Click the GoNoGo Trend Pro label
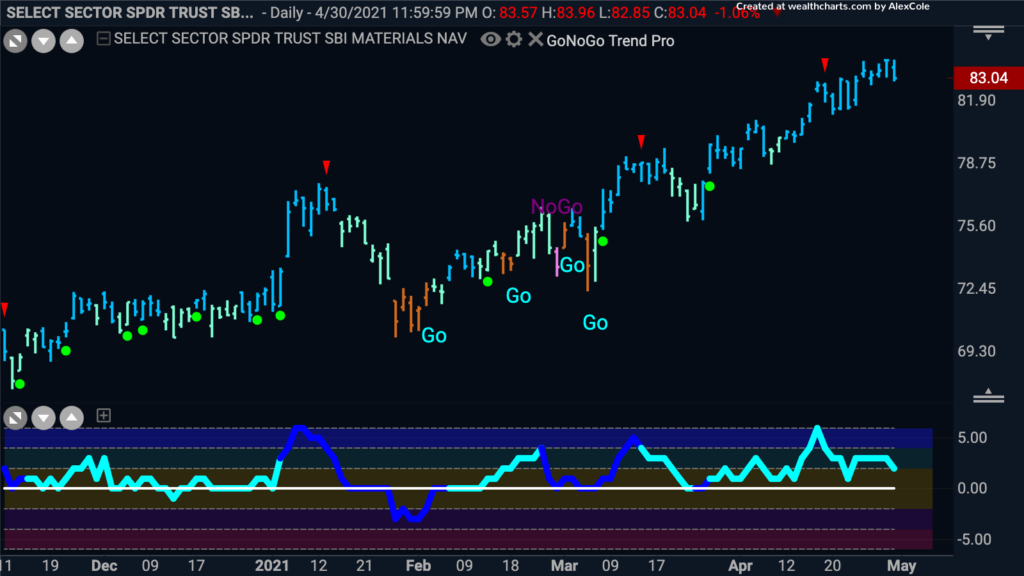 (x=610, y=40)
